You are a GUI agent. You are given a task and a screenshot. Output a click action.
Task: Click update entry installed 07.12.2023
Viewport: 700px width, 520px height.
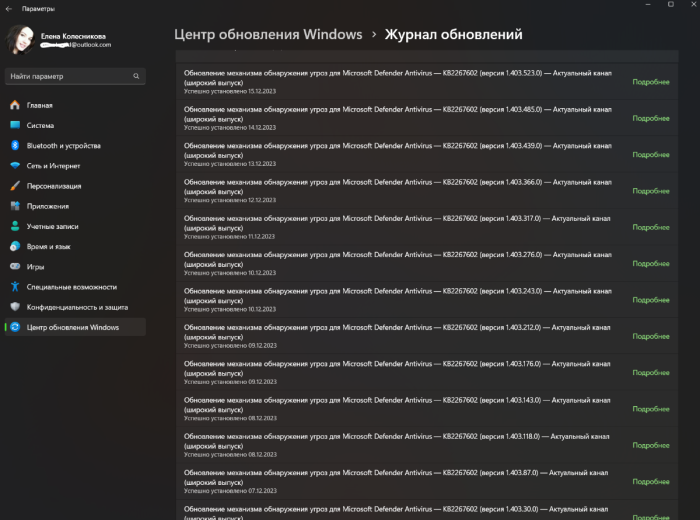427,482
